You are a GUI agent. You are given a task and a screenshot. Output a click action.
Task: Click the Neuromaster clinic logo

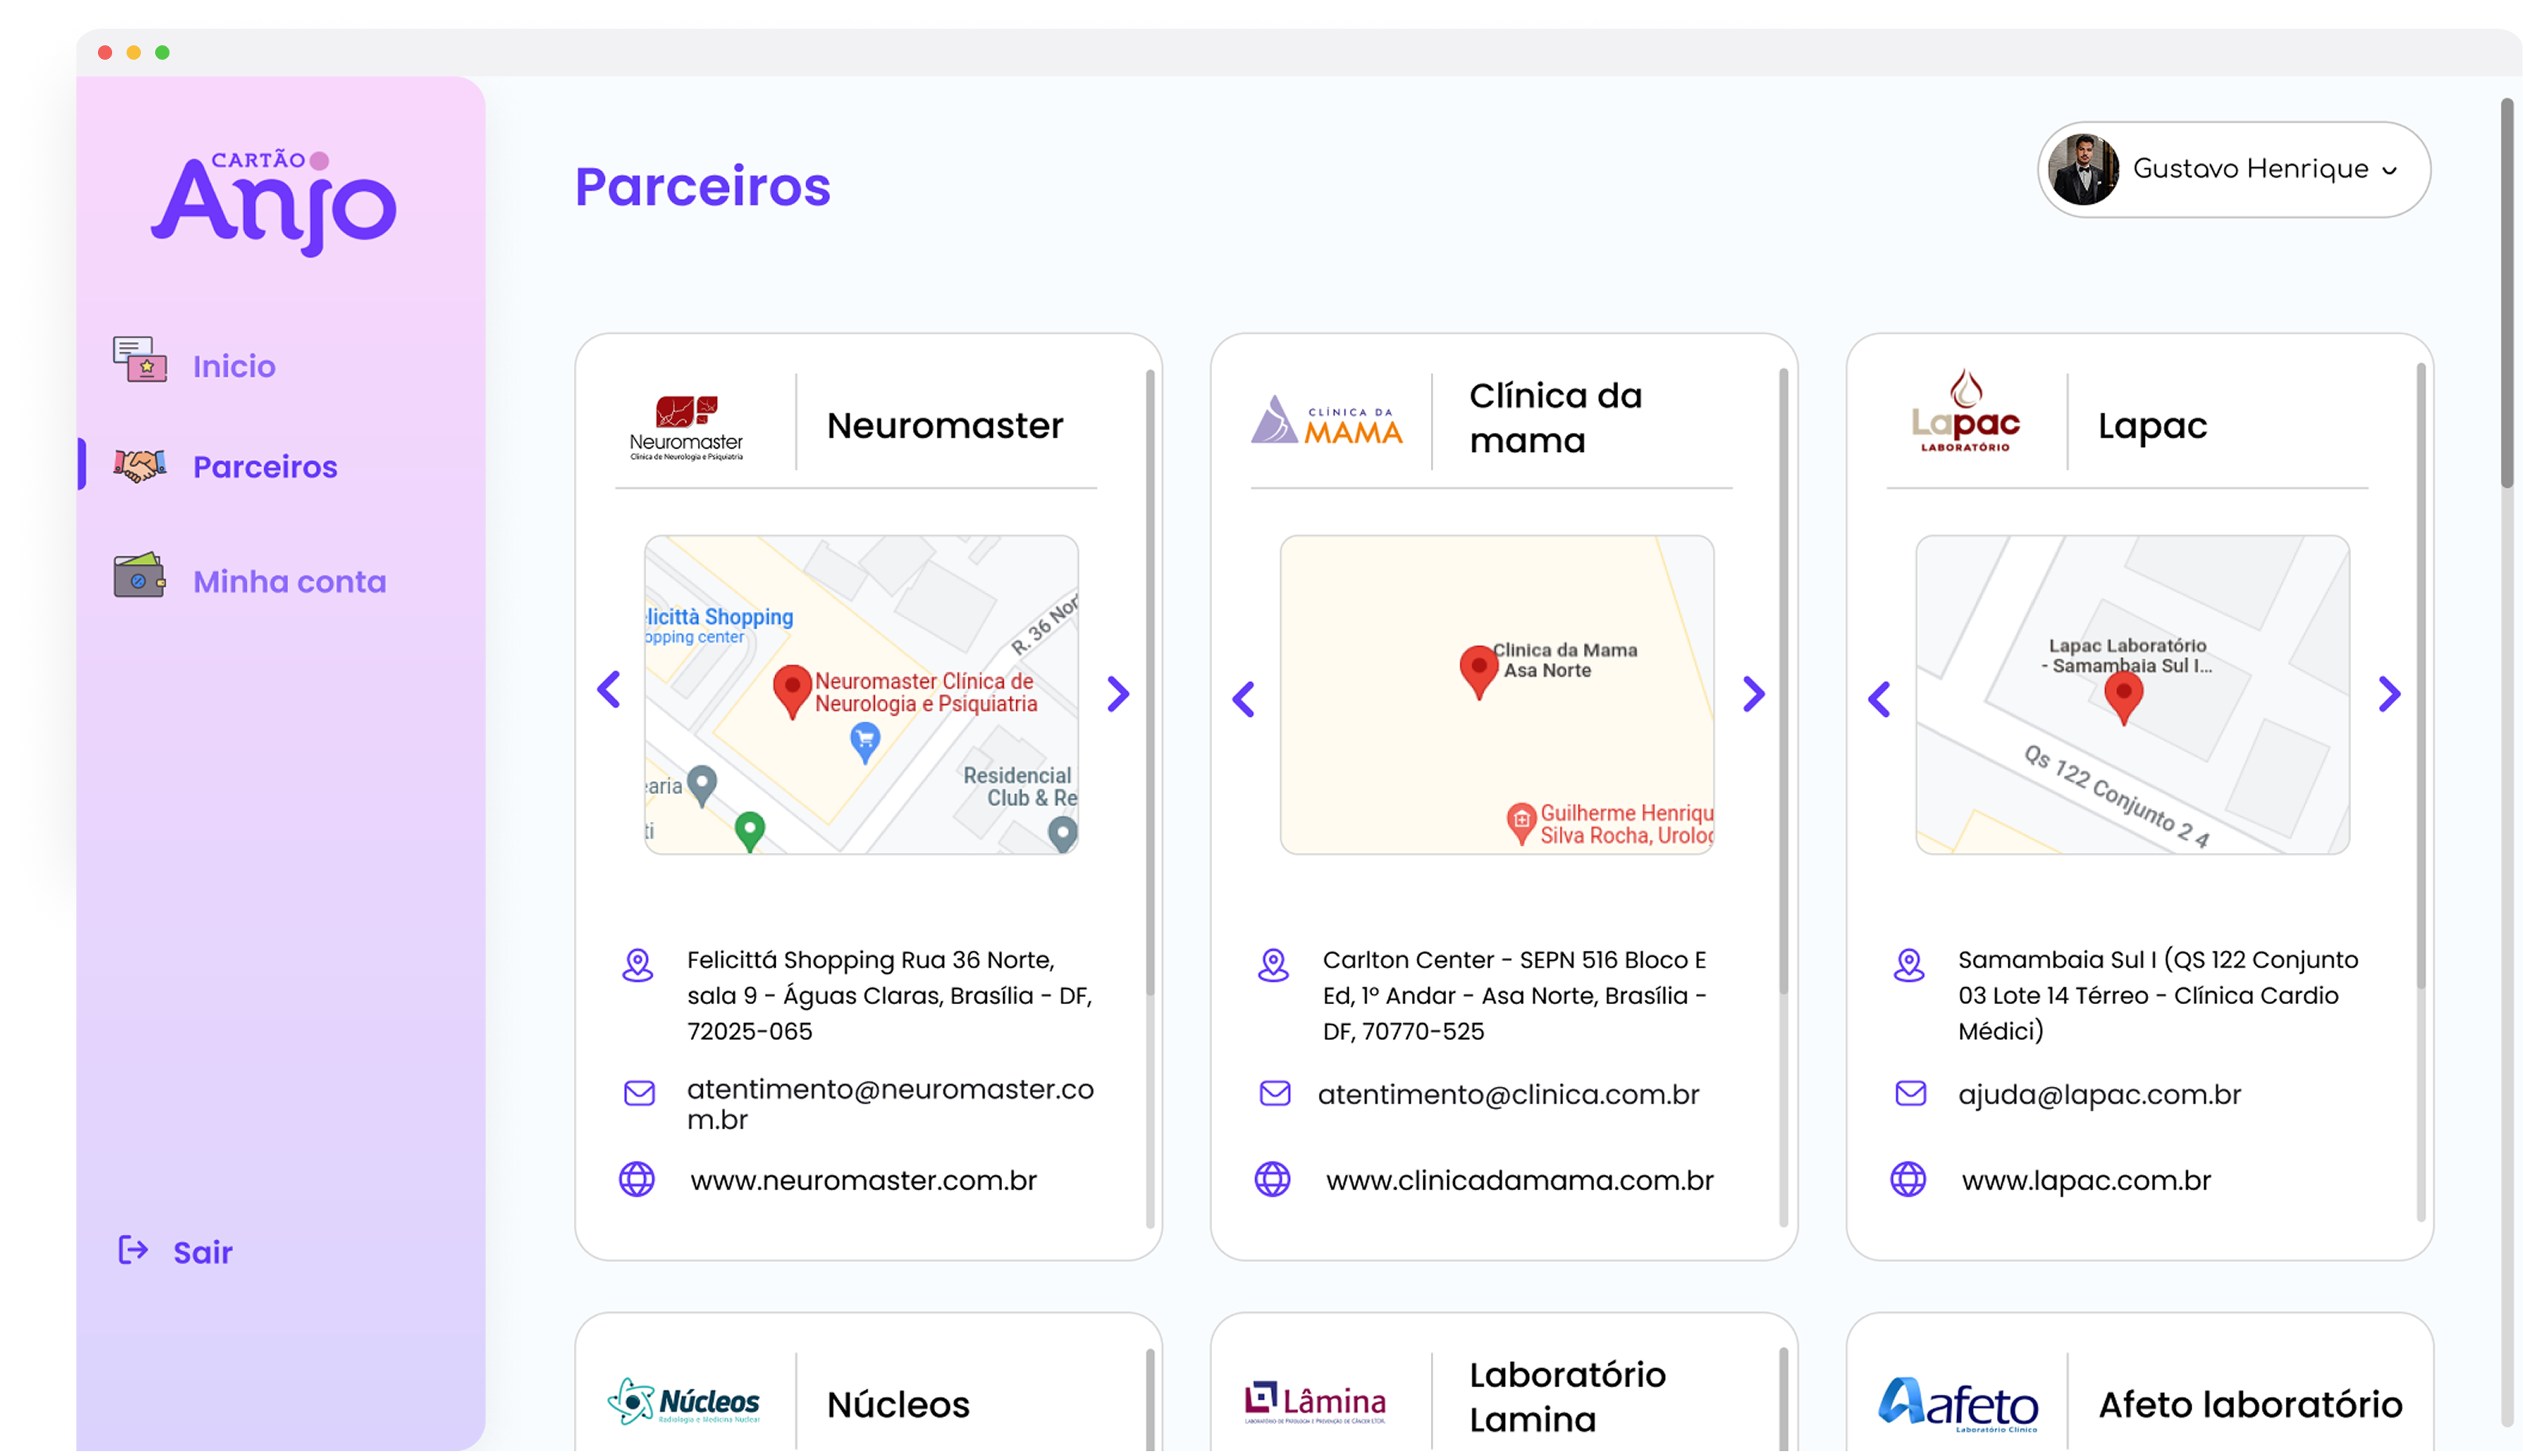tap(687, 427)
